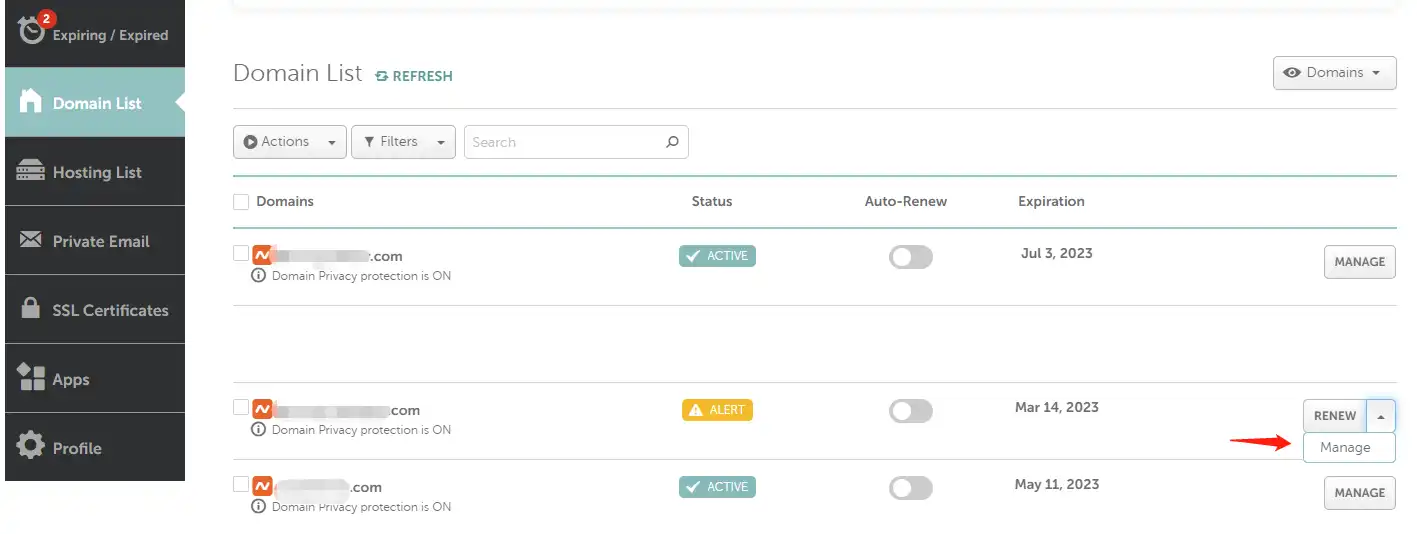Image resolution: width=1417 pixels, height=534 pixels.
Task: Focus the domain Search field
Action: click(x=576, y=142)
